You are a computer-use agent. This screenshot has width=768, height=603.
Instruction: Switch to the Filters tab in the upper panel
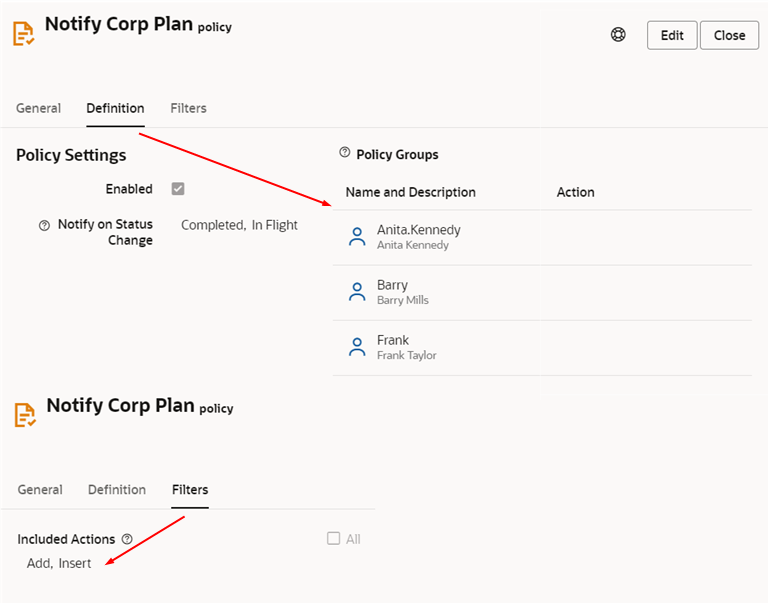click(188, 108)
